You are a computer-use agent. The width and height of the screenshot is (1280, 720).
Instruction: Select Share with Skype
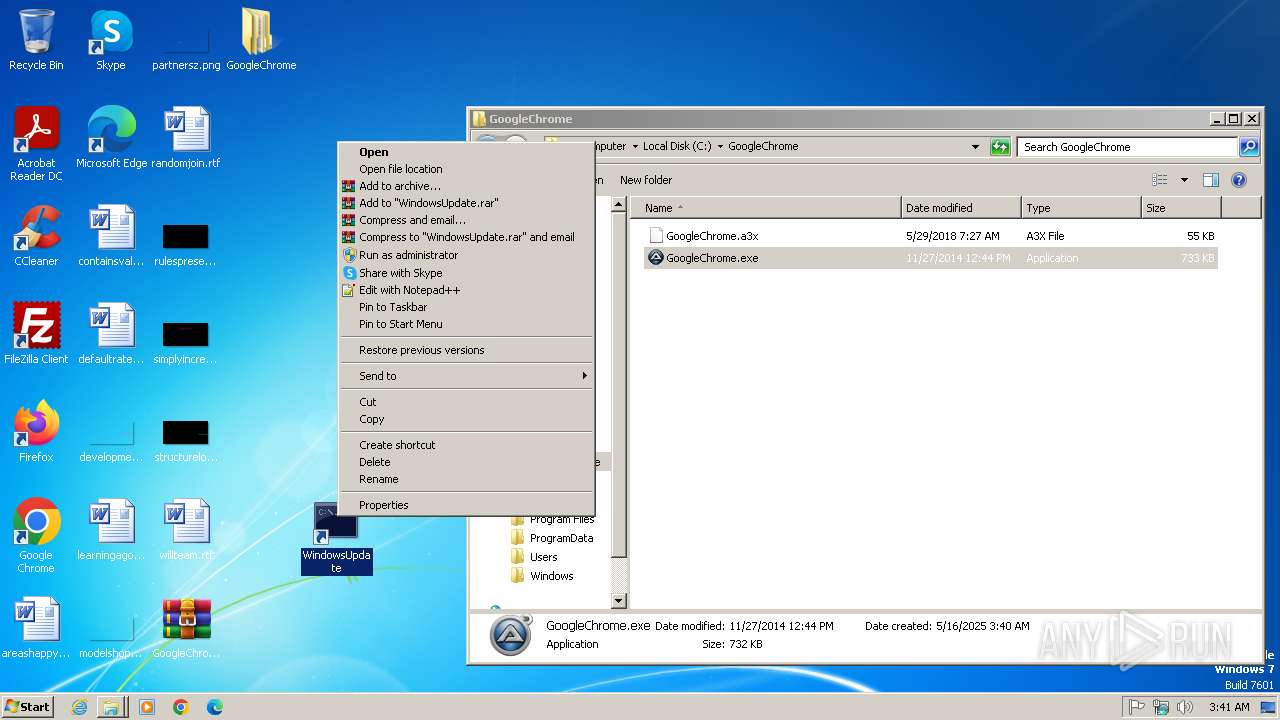pyautogui.click(x=466, y=273)
